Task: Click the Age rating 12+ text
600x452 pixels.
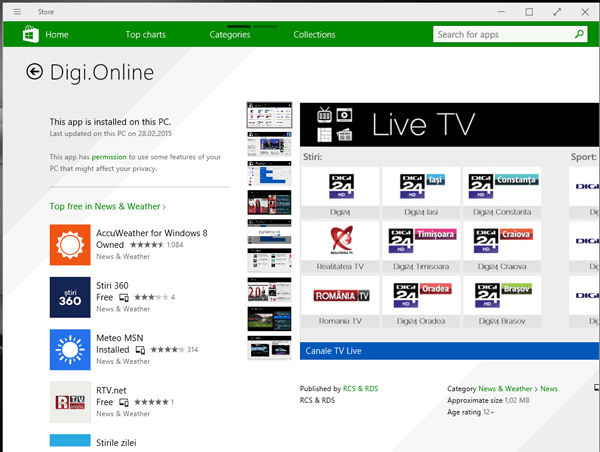Action: click(x=471, y=412)
